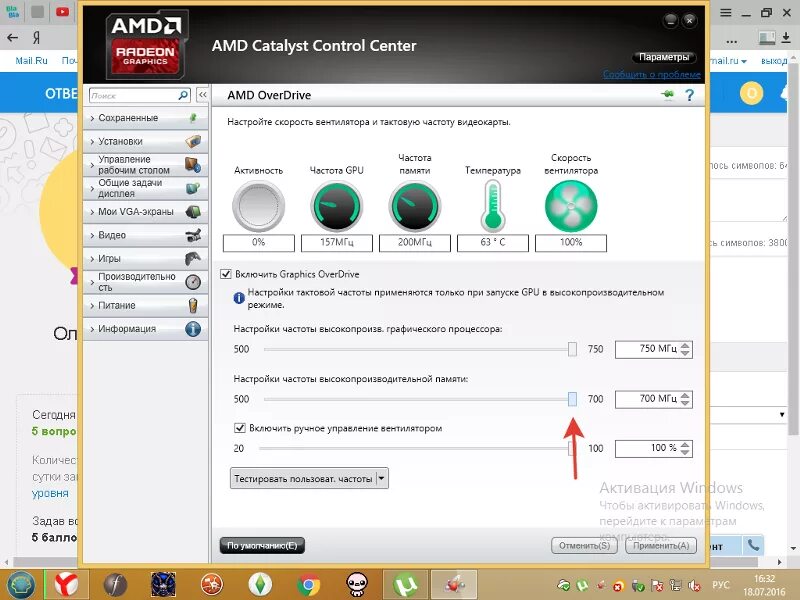Increase memory clock with up stepper arrow
Image resolution: width=800 pixels, height=600 pixels.
click(685, 395)
